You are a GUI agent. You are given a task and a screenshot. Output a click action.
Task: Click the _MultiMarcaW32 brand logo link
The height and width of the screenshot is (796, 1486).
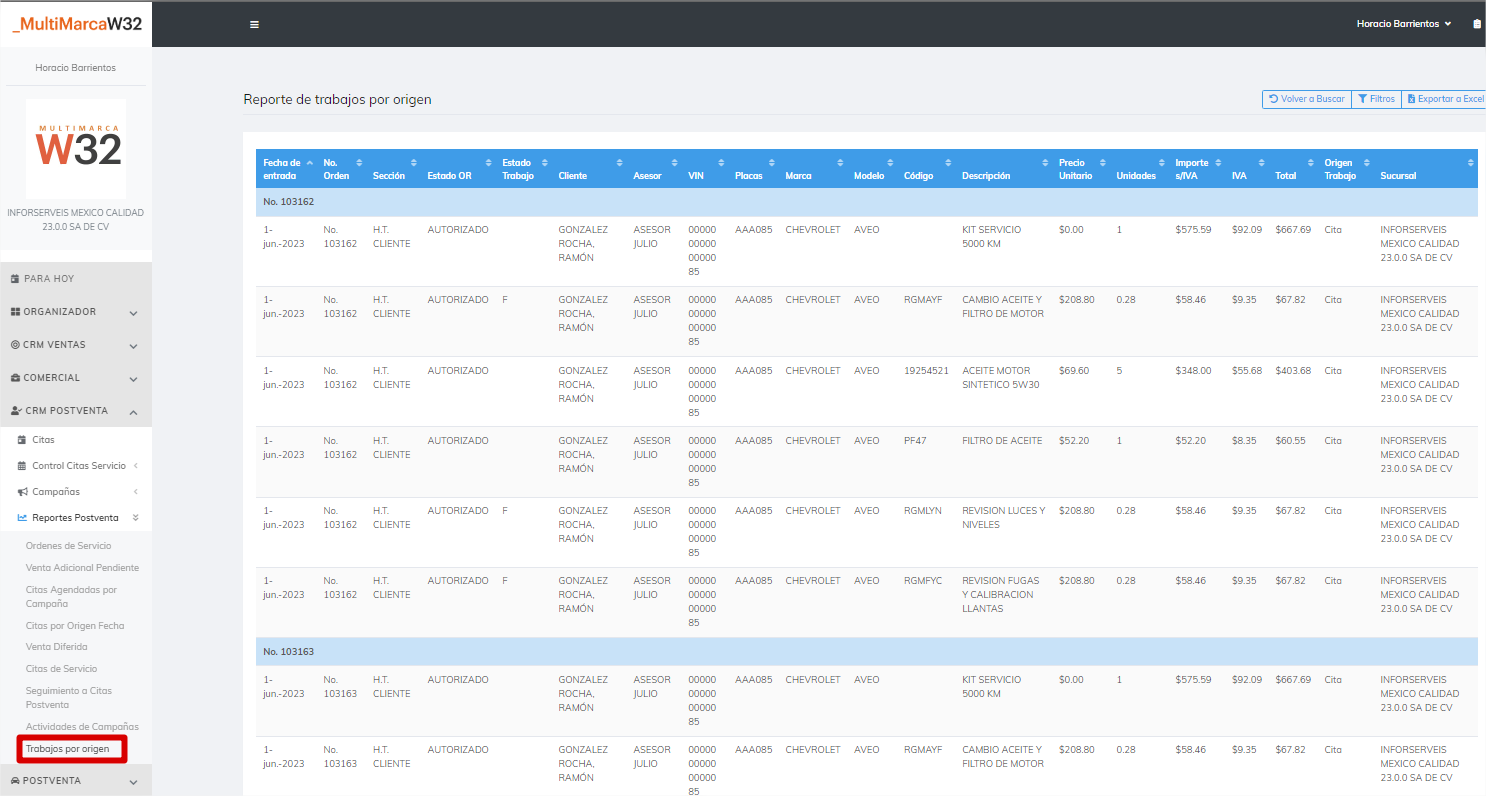pos(76,24)
